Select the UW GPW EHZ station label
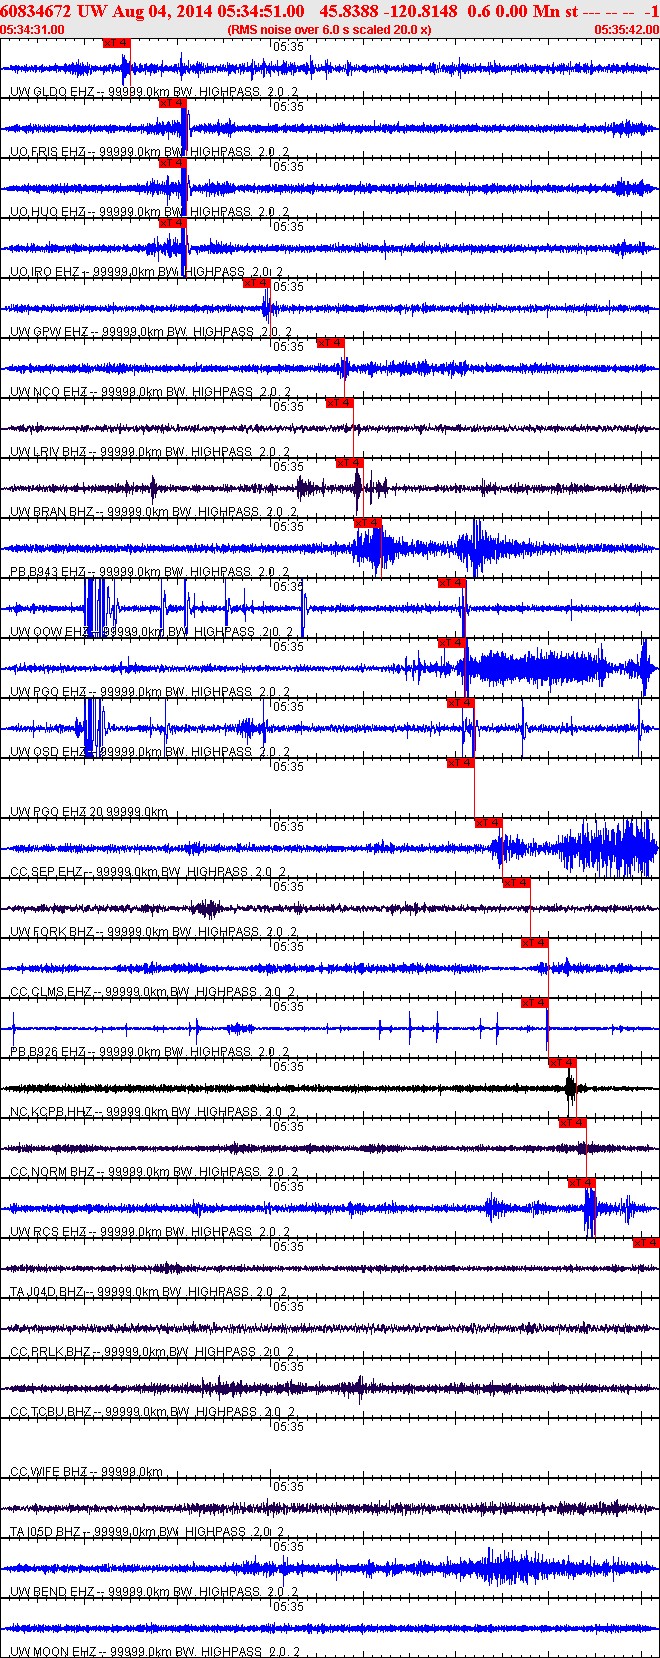 pyautogui.click(x=151, y=332)
